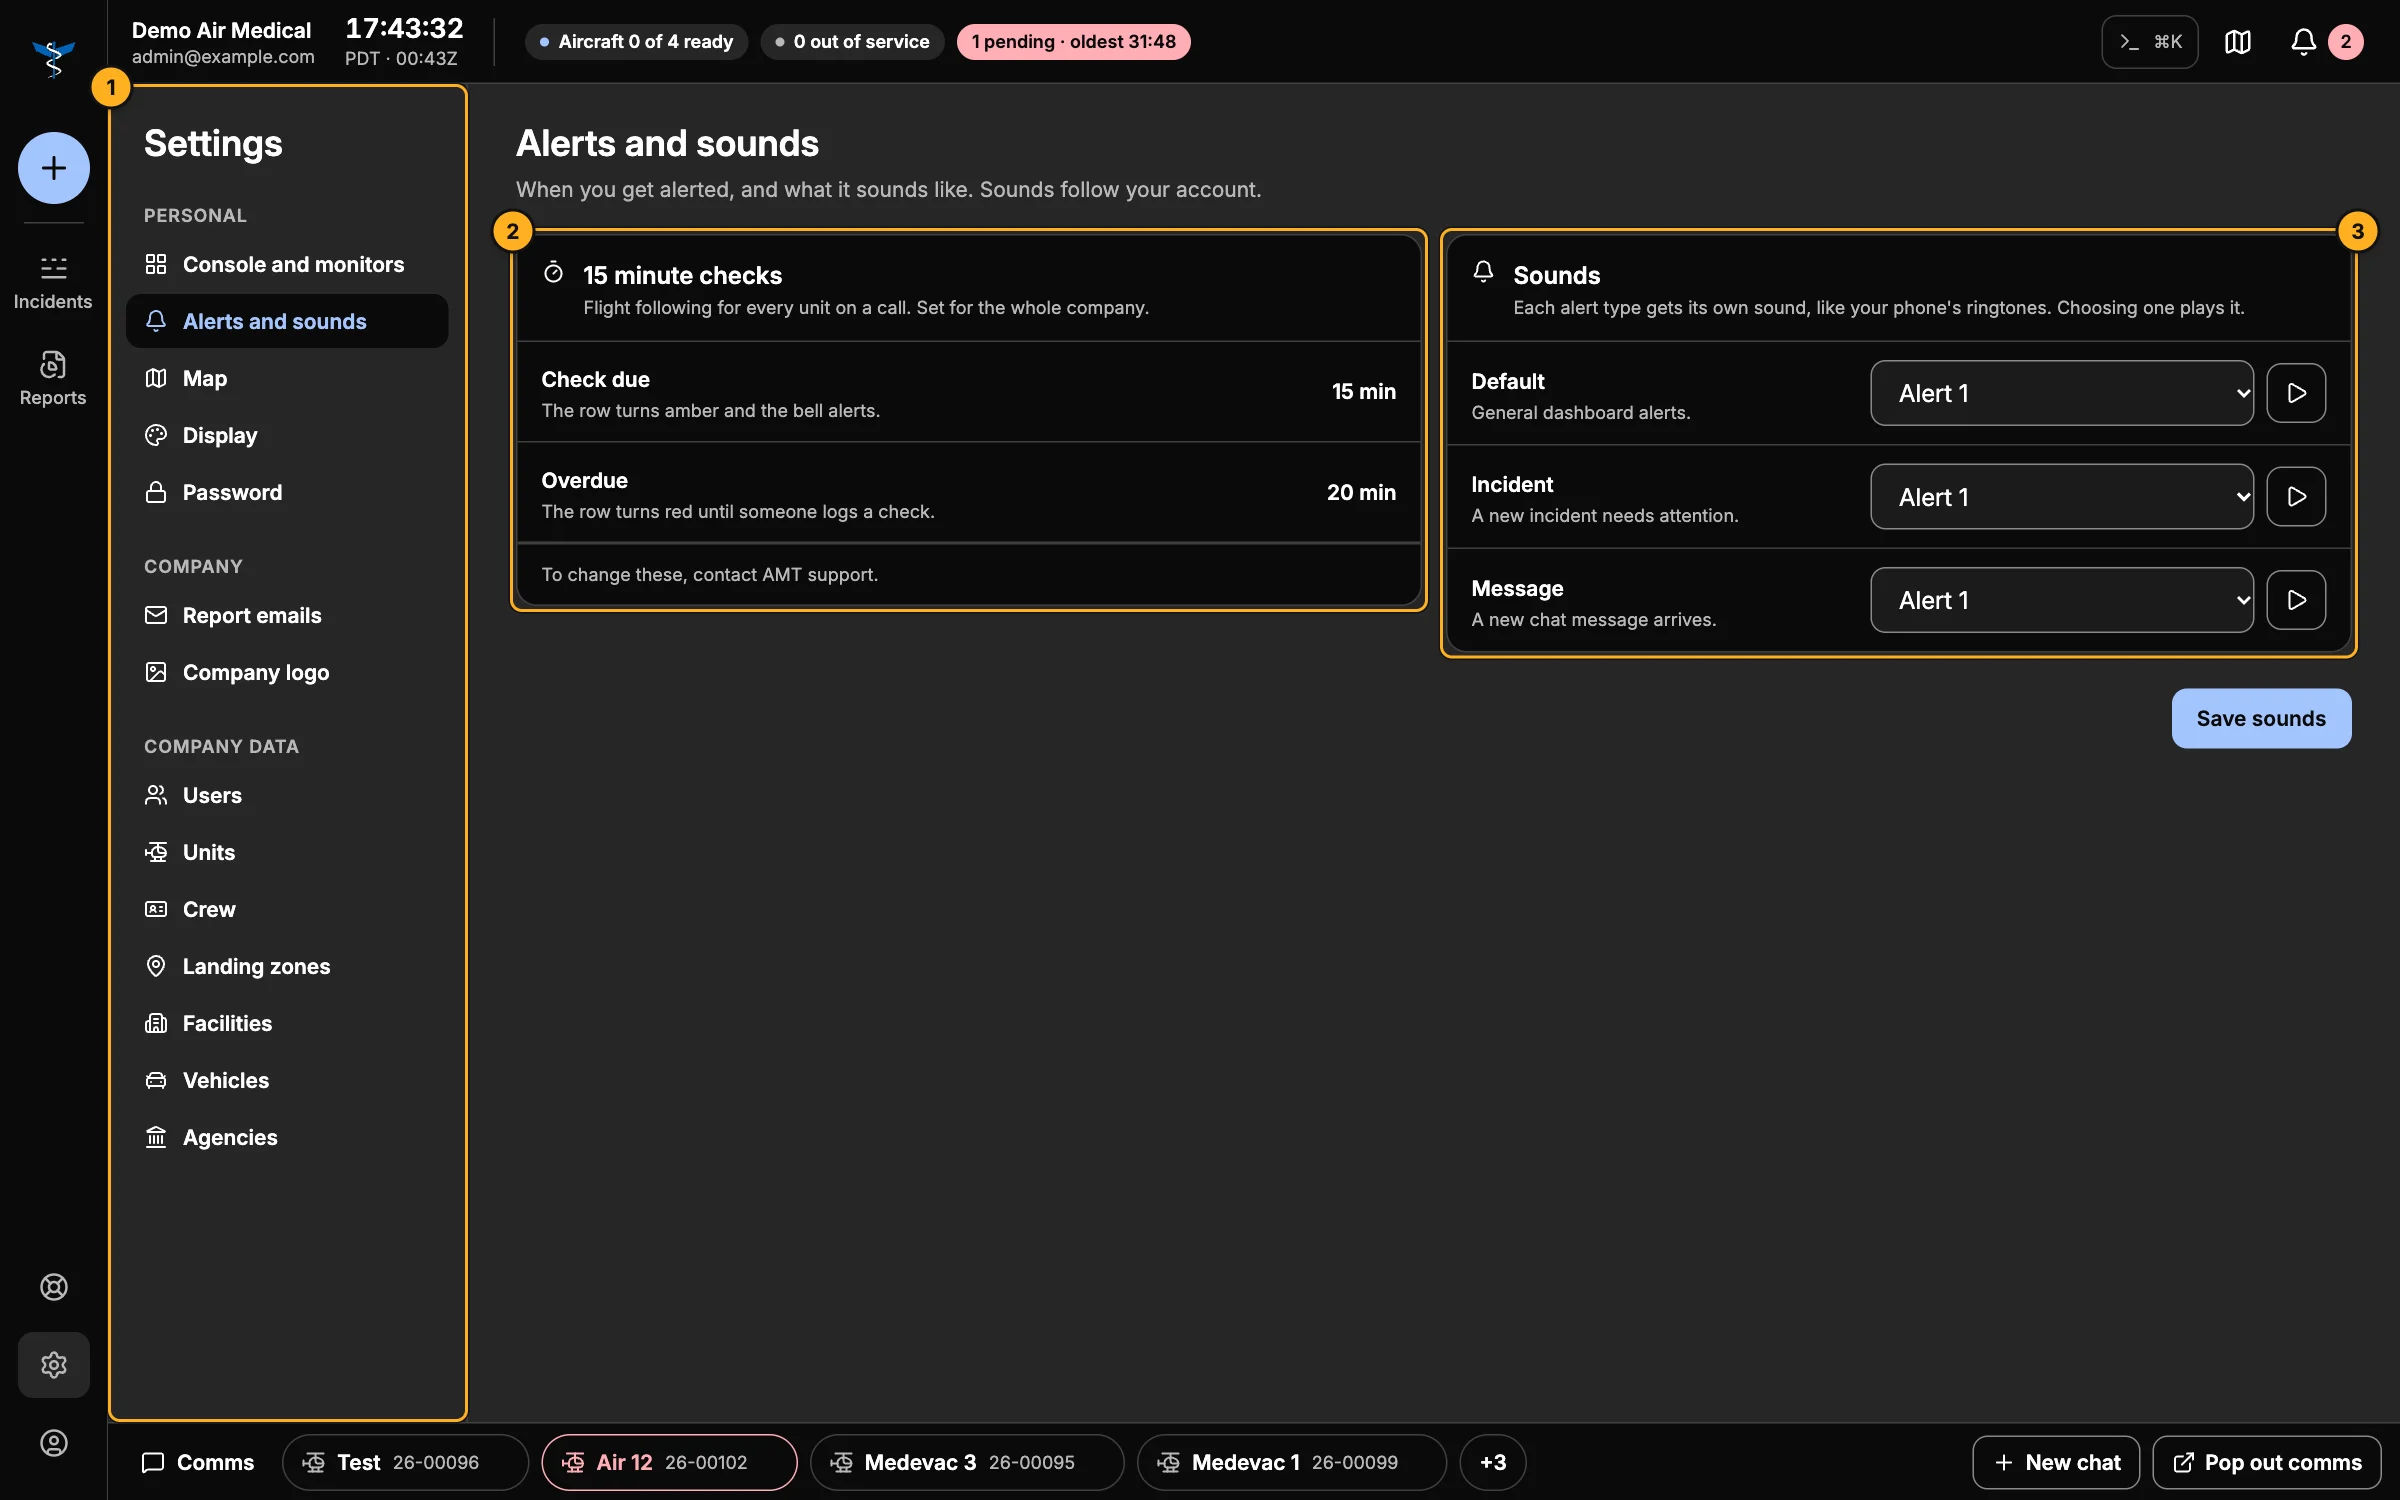The width and height of the screenshot is (2400, 1500).
Task: Play the Incident alert sound preview
Action: click(x=2296, y=497)
